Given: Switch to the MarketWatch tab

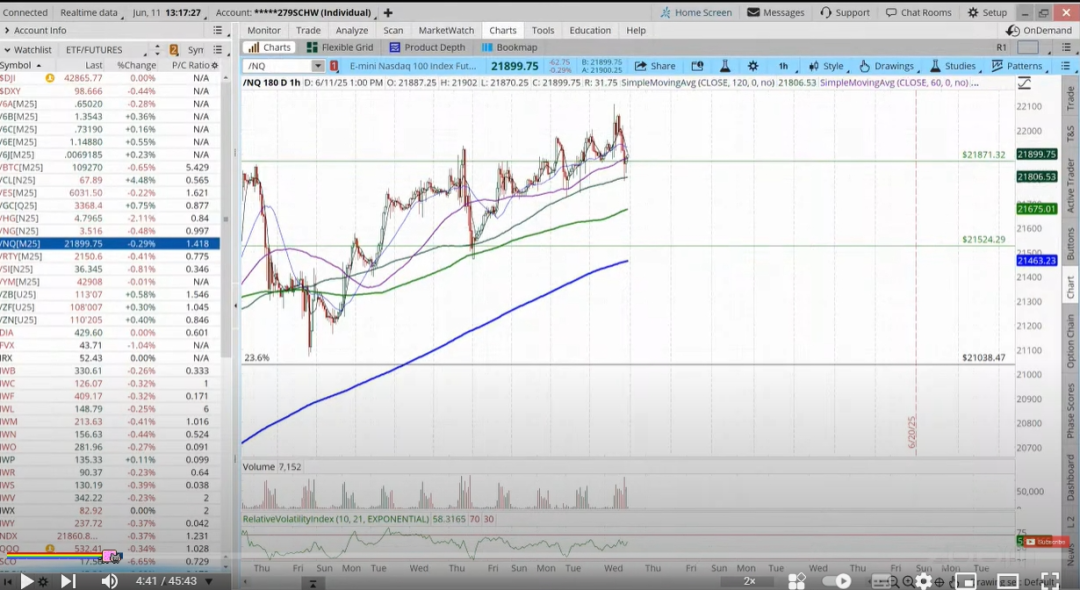Looking at the screenshot, I should [x=446, y=30].
